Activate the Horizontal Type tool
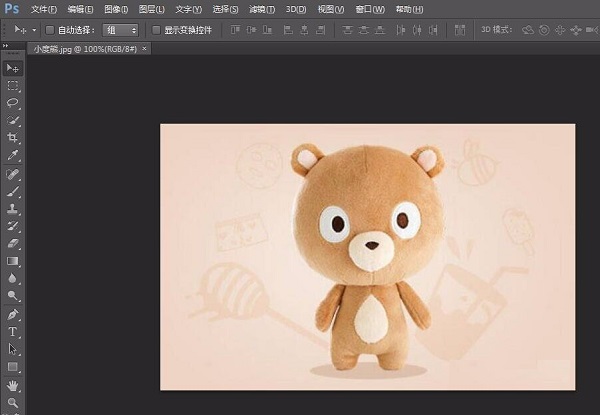 coord(13,331)
